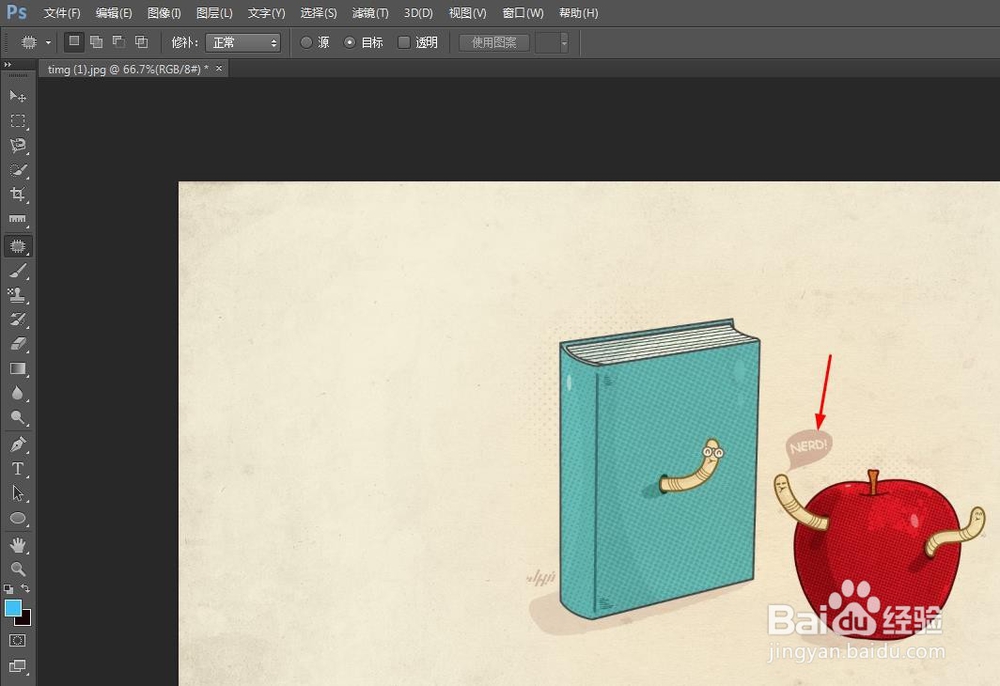Screen dimensions: 1000x686
Task: Switch to the timg (1).jpg document tab
Action: click(x=128, y=69)
